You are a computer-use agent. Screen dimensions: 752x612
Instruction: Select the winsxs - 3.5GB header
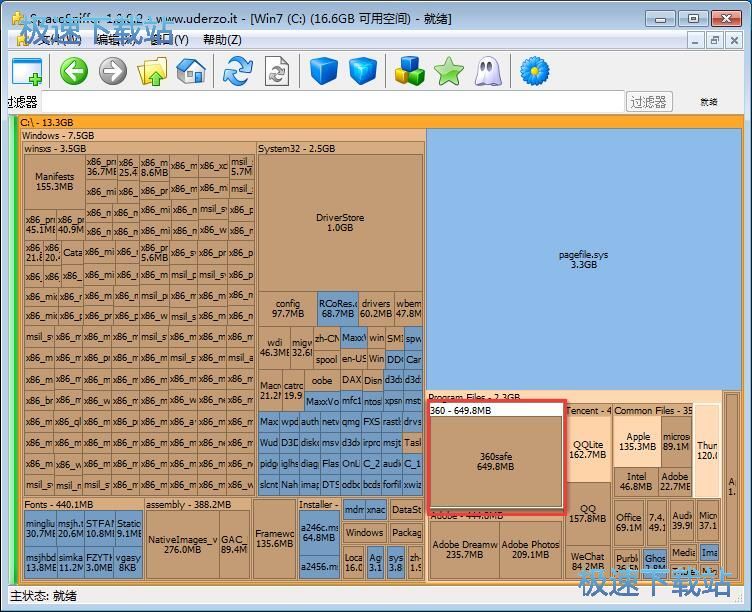140,148
